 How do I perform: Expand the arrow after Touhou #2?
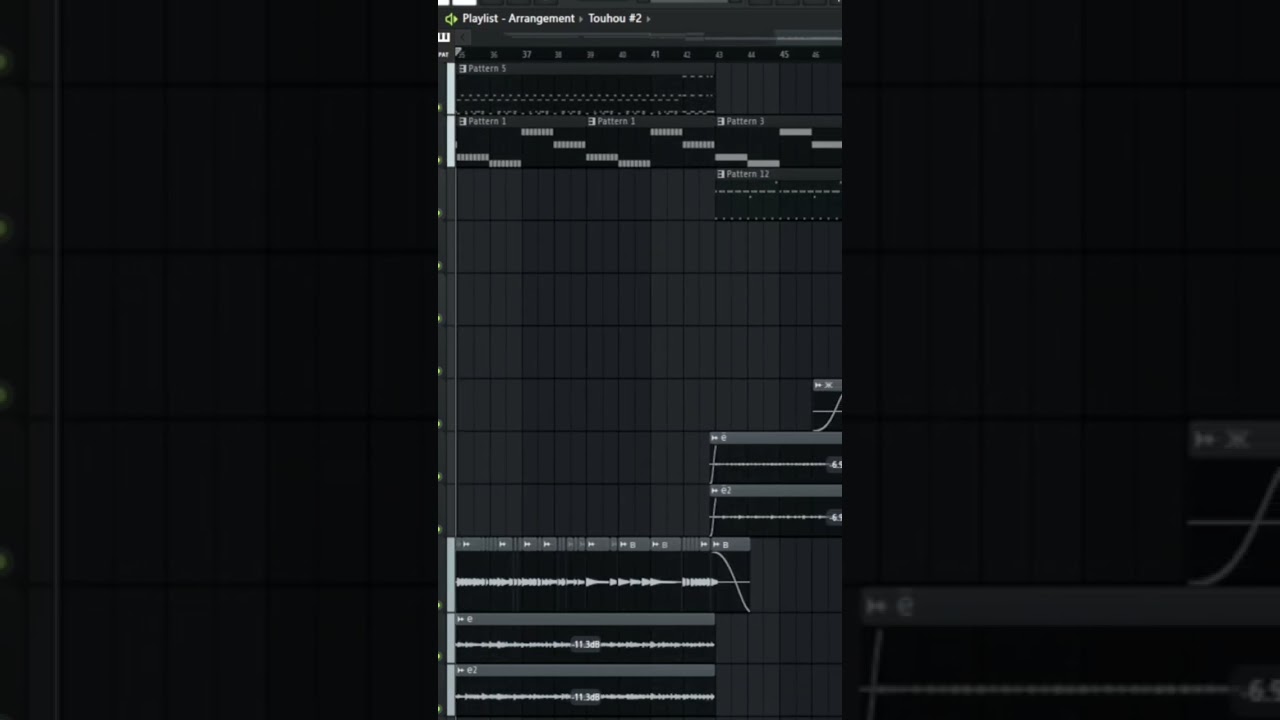648,19
